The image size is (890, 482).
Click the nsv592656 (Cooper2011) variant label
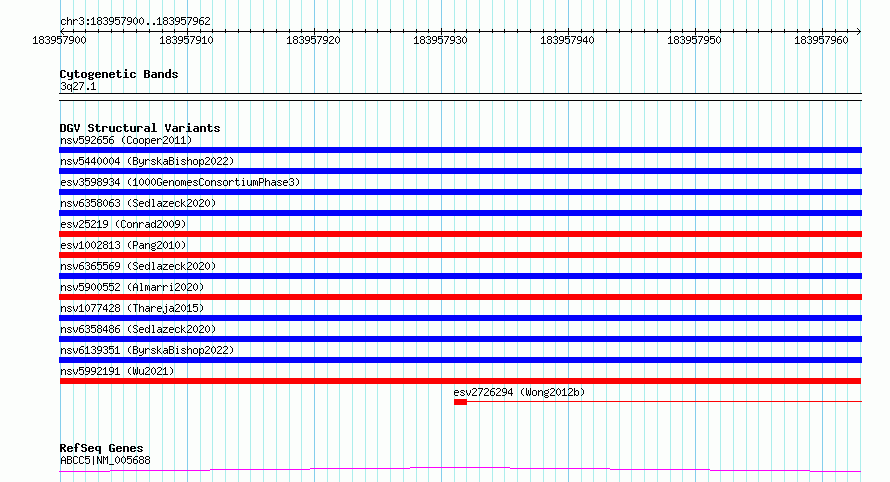click(x=126, y=140)
